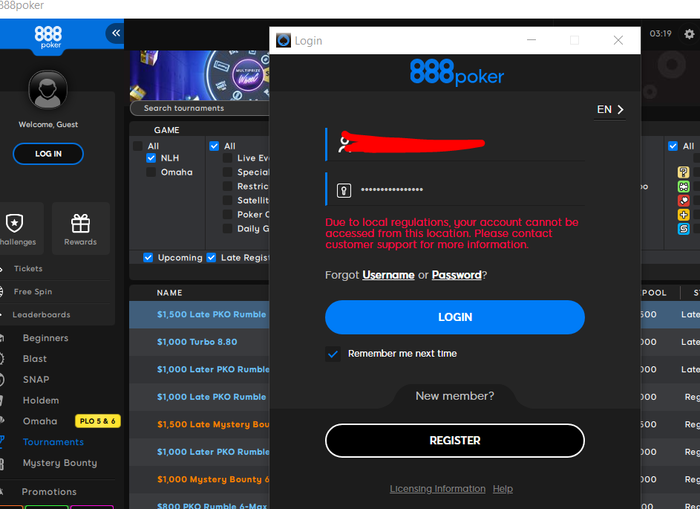Viewport: 700px width, 509px height.
Task: Open the EN language selector
Action: [610, 110]
